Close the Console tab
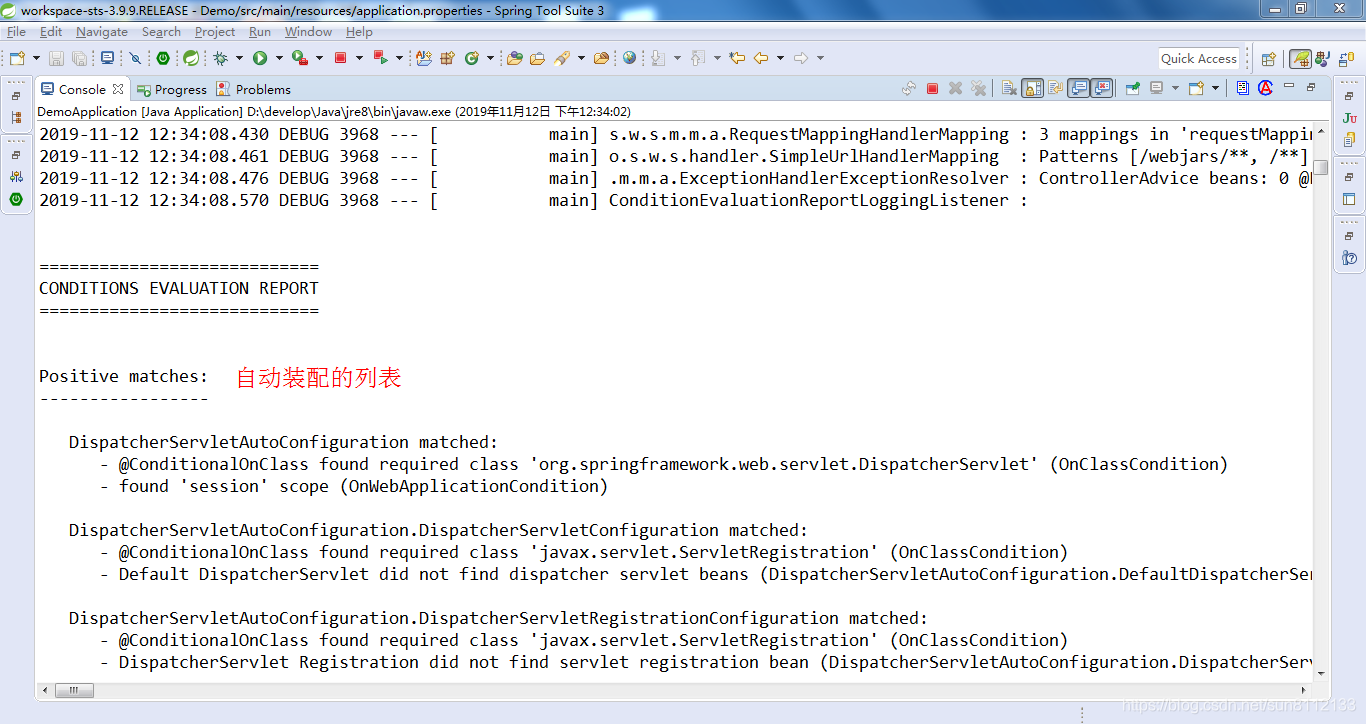The image size is (1366, 724). pos(118,88)
